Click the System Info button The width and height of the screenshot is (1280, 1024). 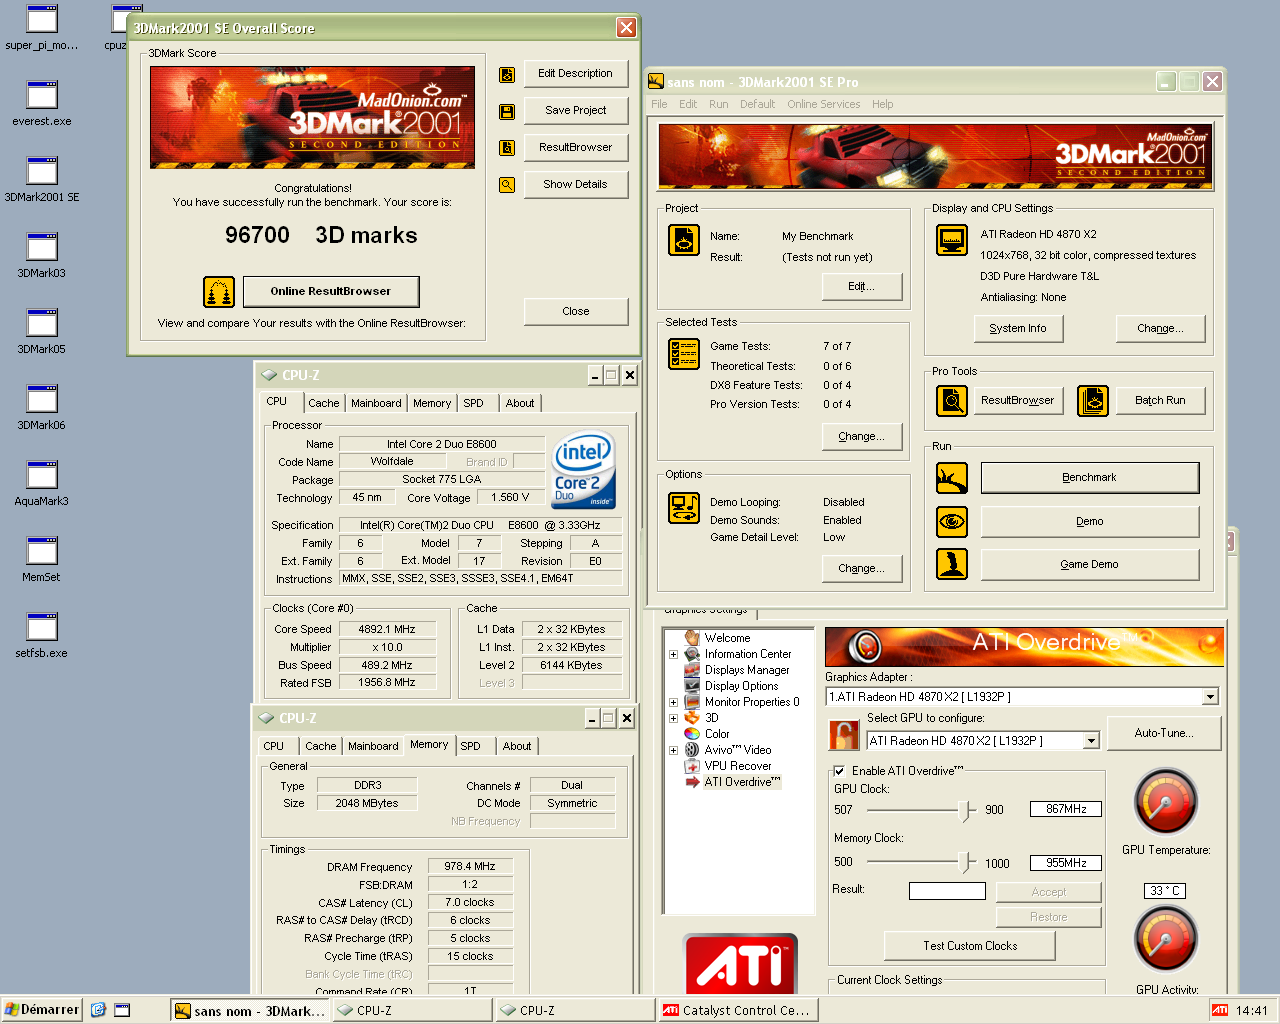(x=1018, y=328)
